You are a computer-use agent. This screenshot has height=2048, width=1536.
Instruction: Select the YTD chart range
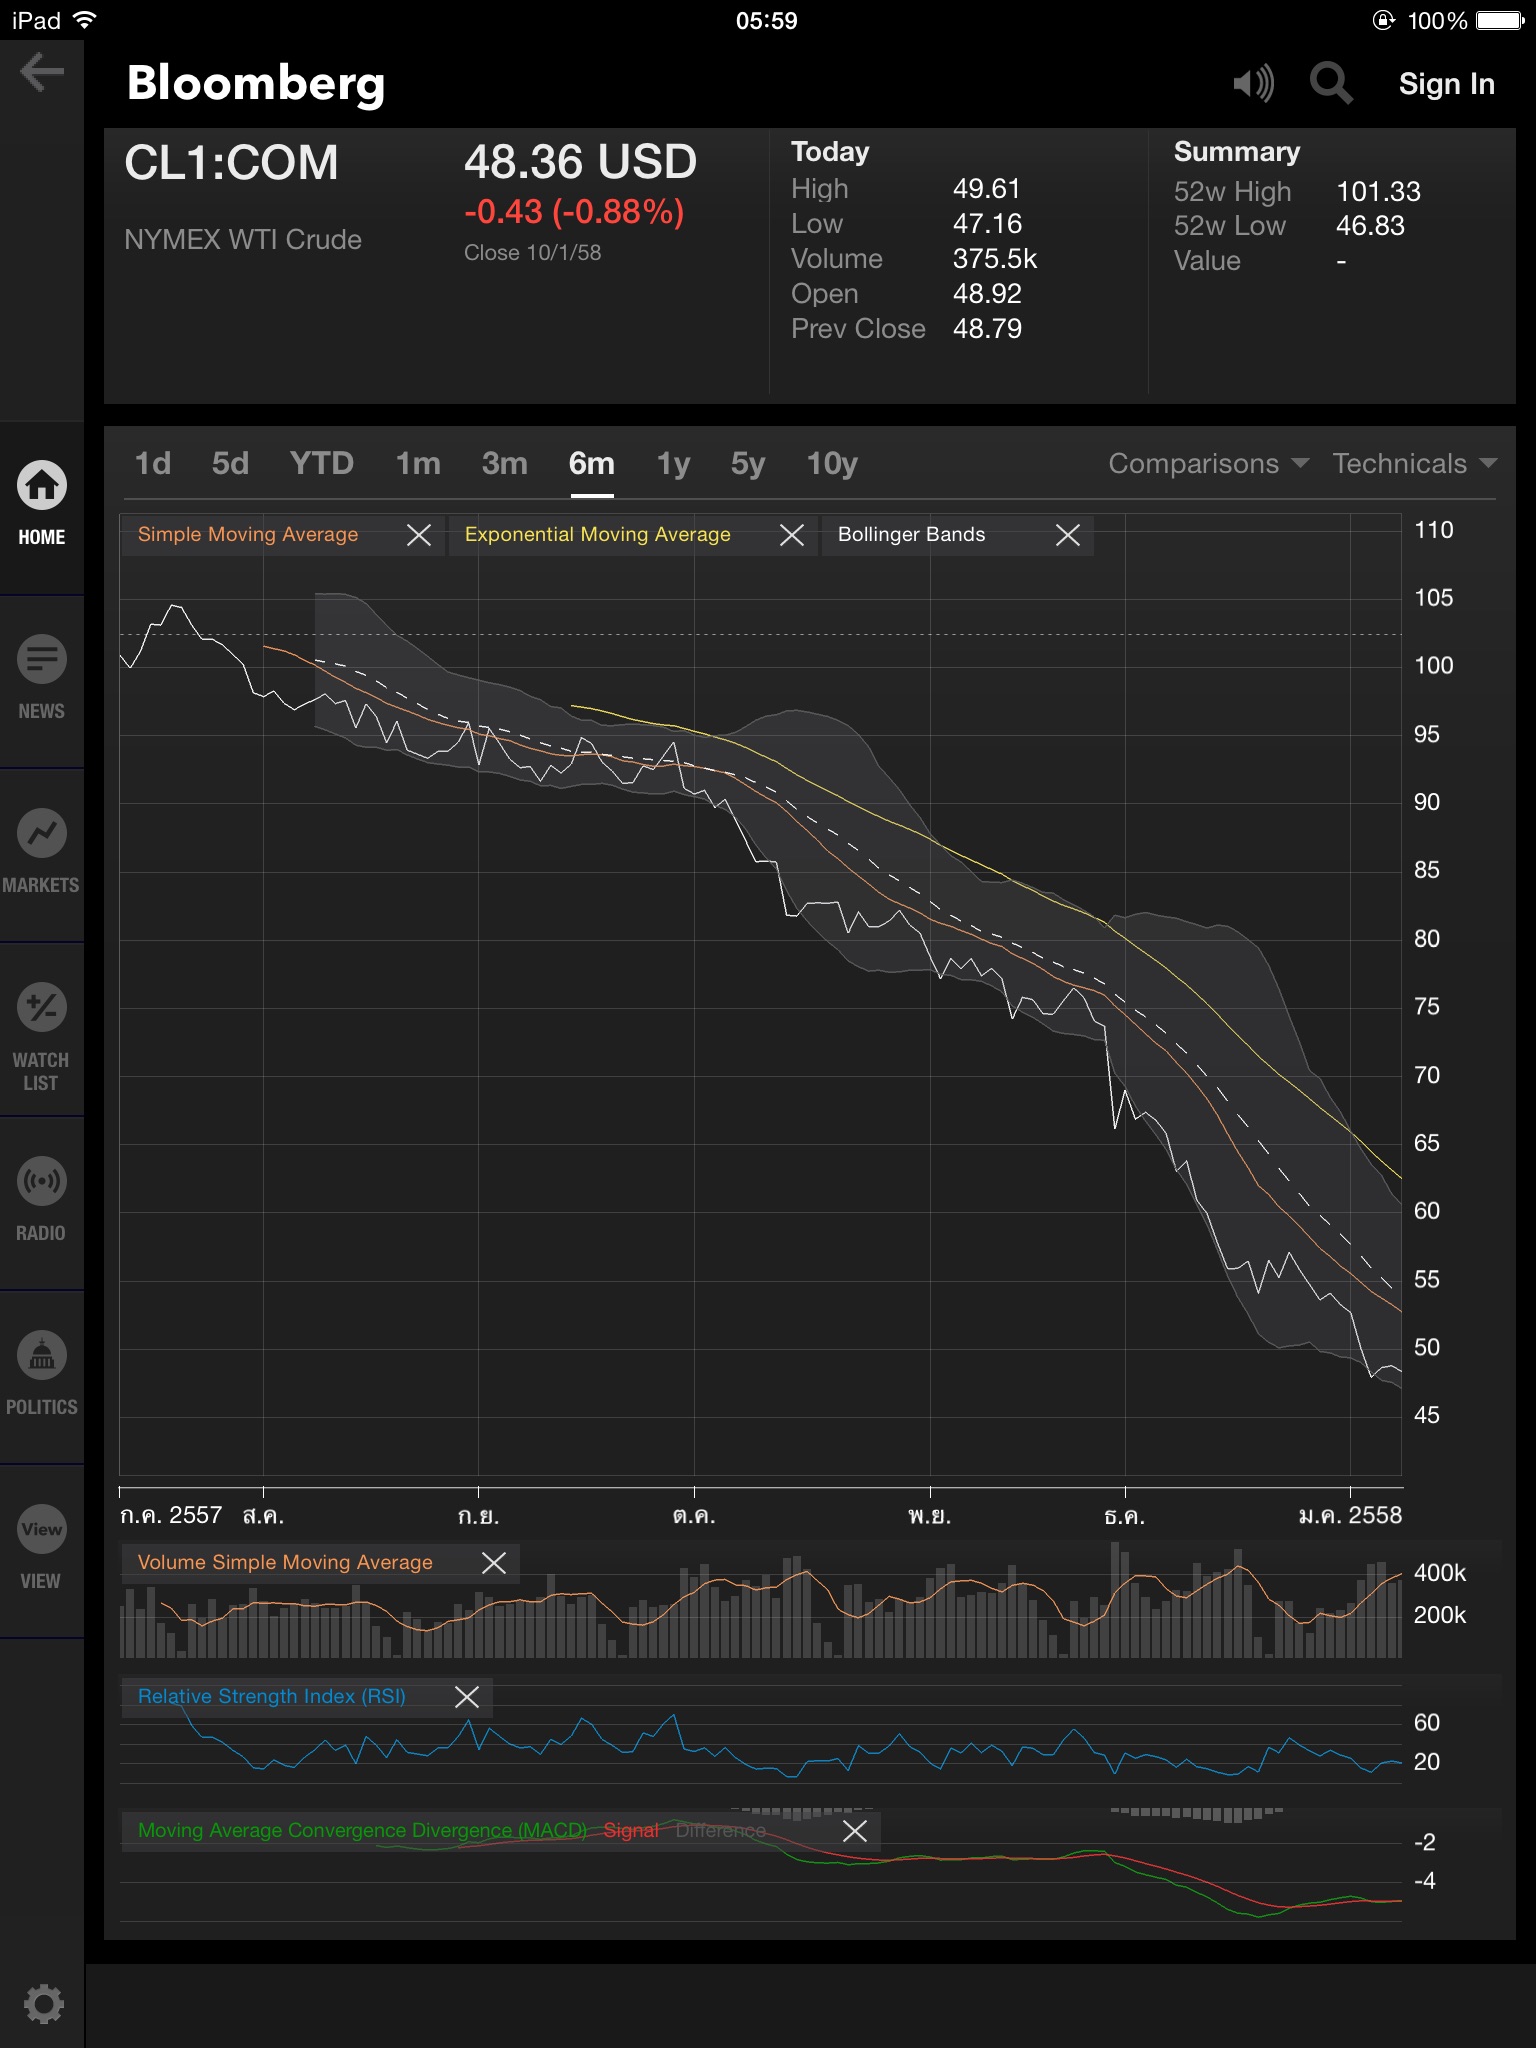(x=321, y=463)
